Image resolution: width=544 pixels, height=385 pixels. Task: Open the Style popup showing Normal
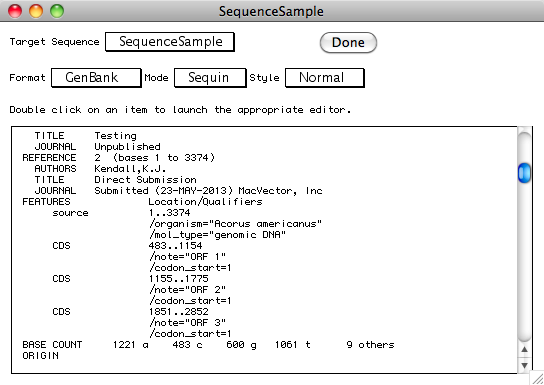pyautogui.click(x=324, y=78)
